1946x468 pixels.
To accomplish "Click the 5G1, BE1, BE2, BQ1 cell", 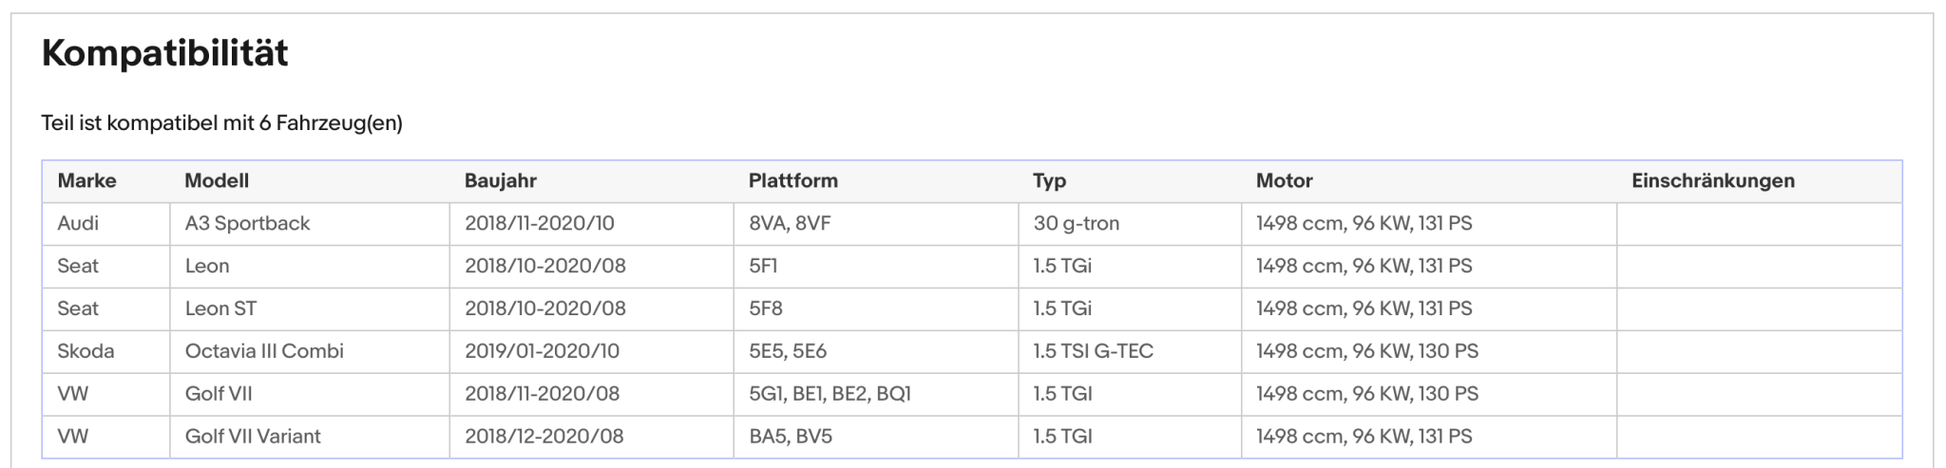I will (829, 394).
